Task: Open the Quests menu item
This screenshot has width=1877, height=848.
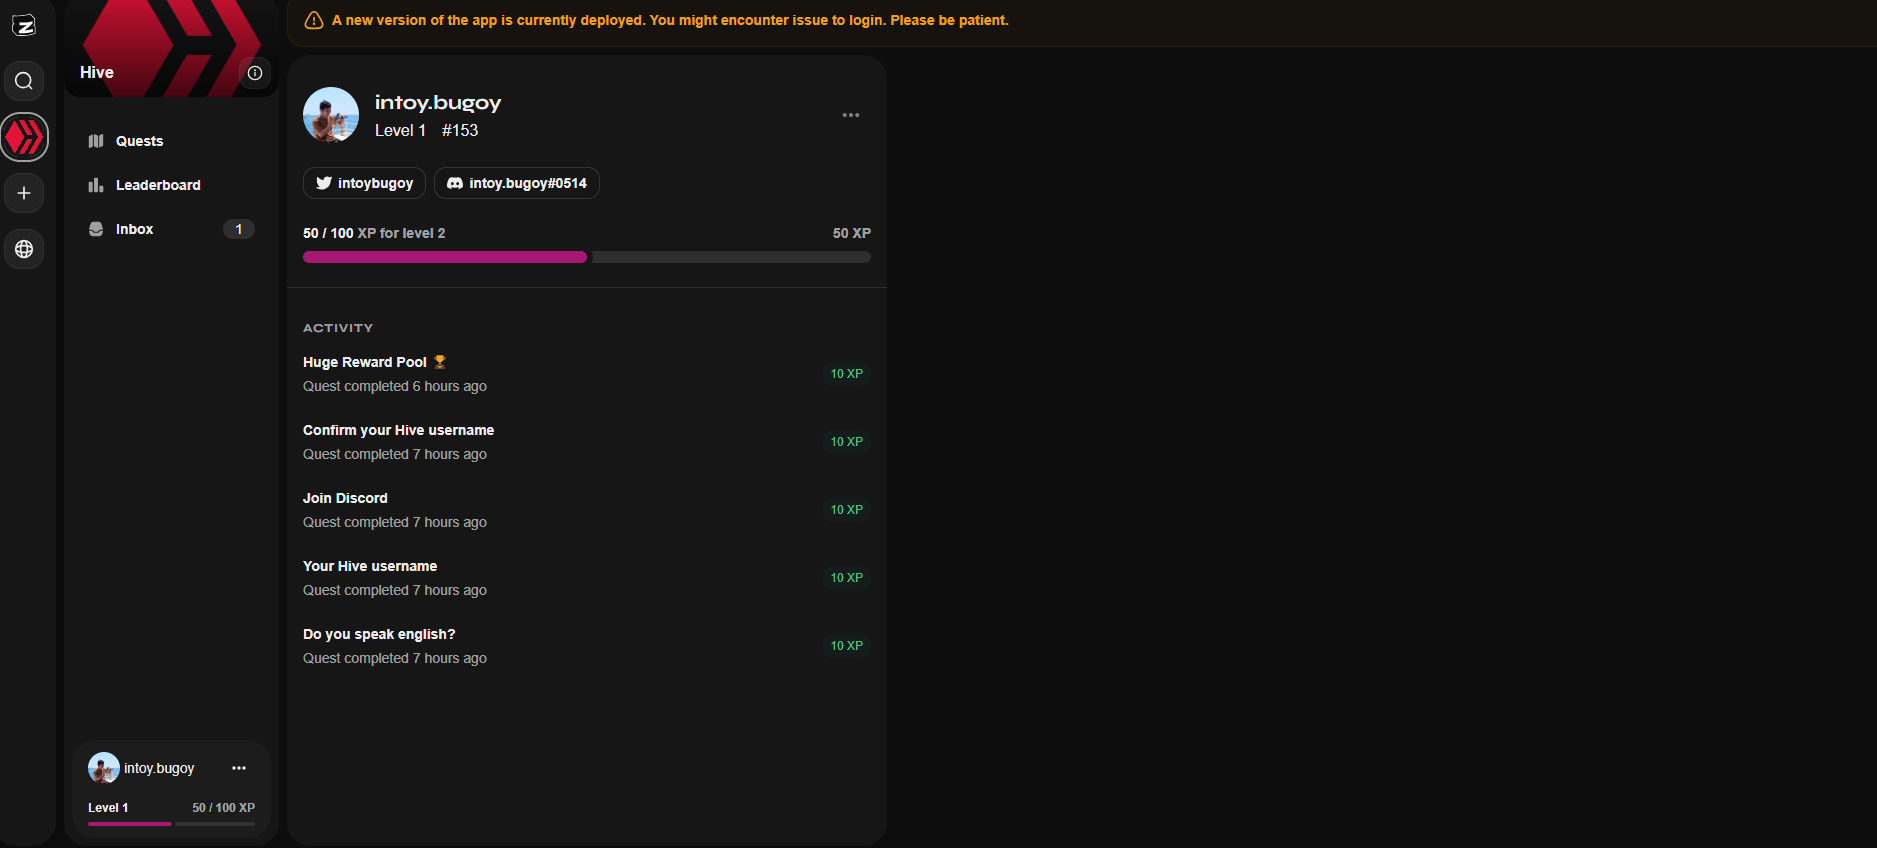Action: coord(139,141)
